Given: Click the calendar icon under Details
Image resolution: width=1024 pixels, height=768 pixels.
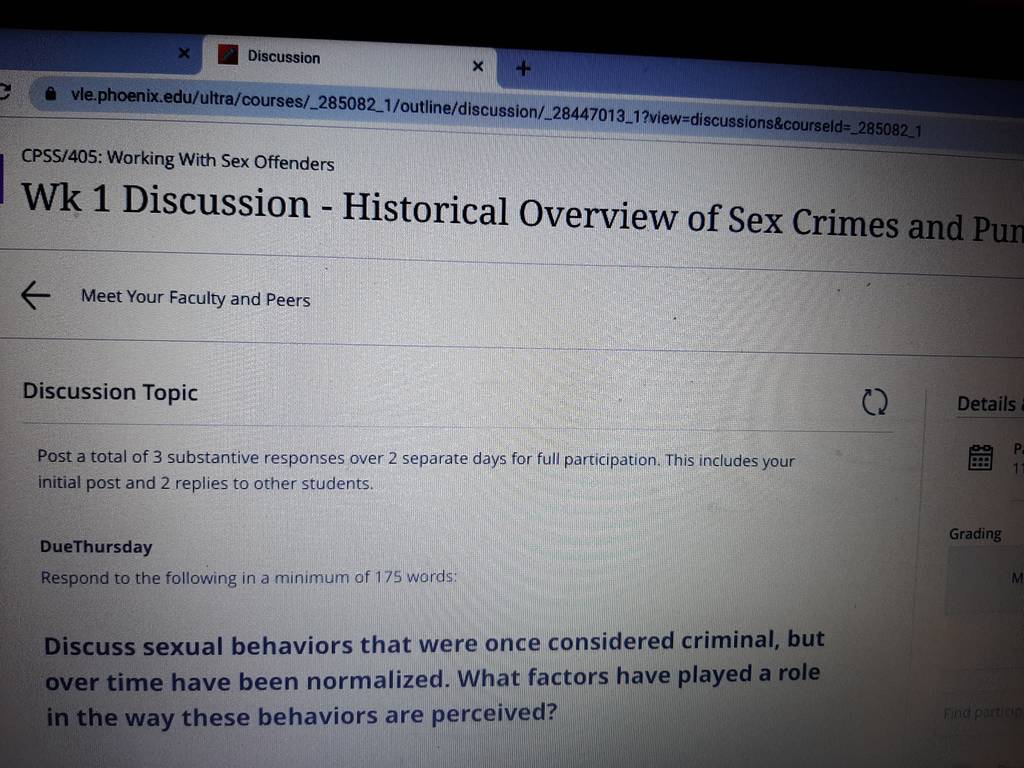Looking at the screenshot, I should (x=980, y=457).
